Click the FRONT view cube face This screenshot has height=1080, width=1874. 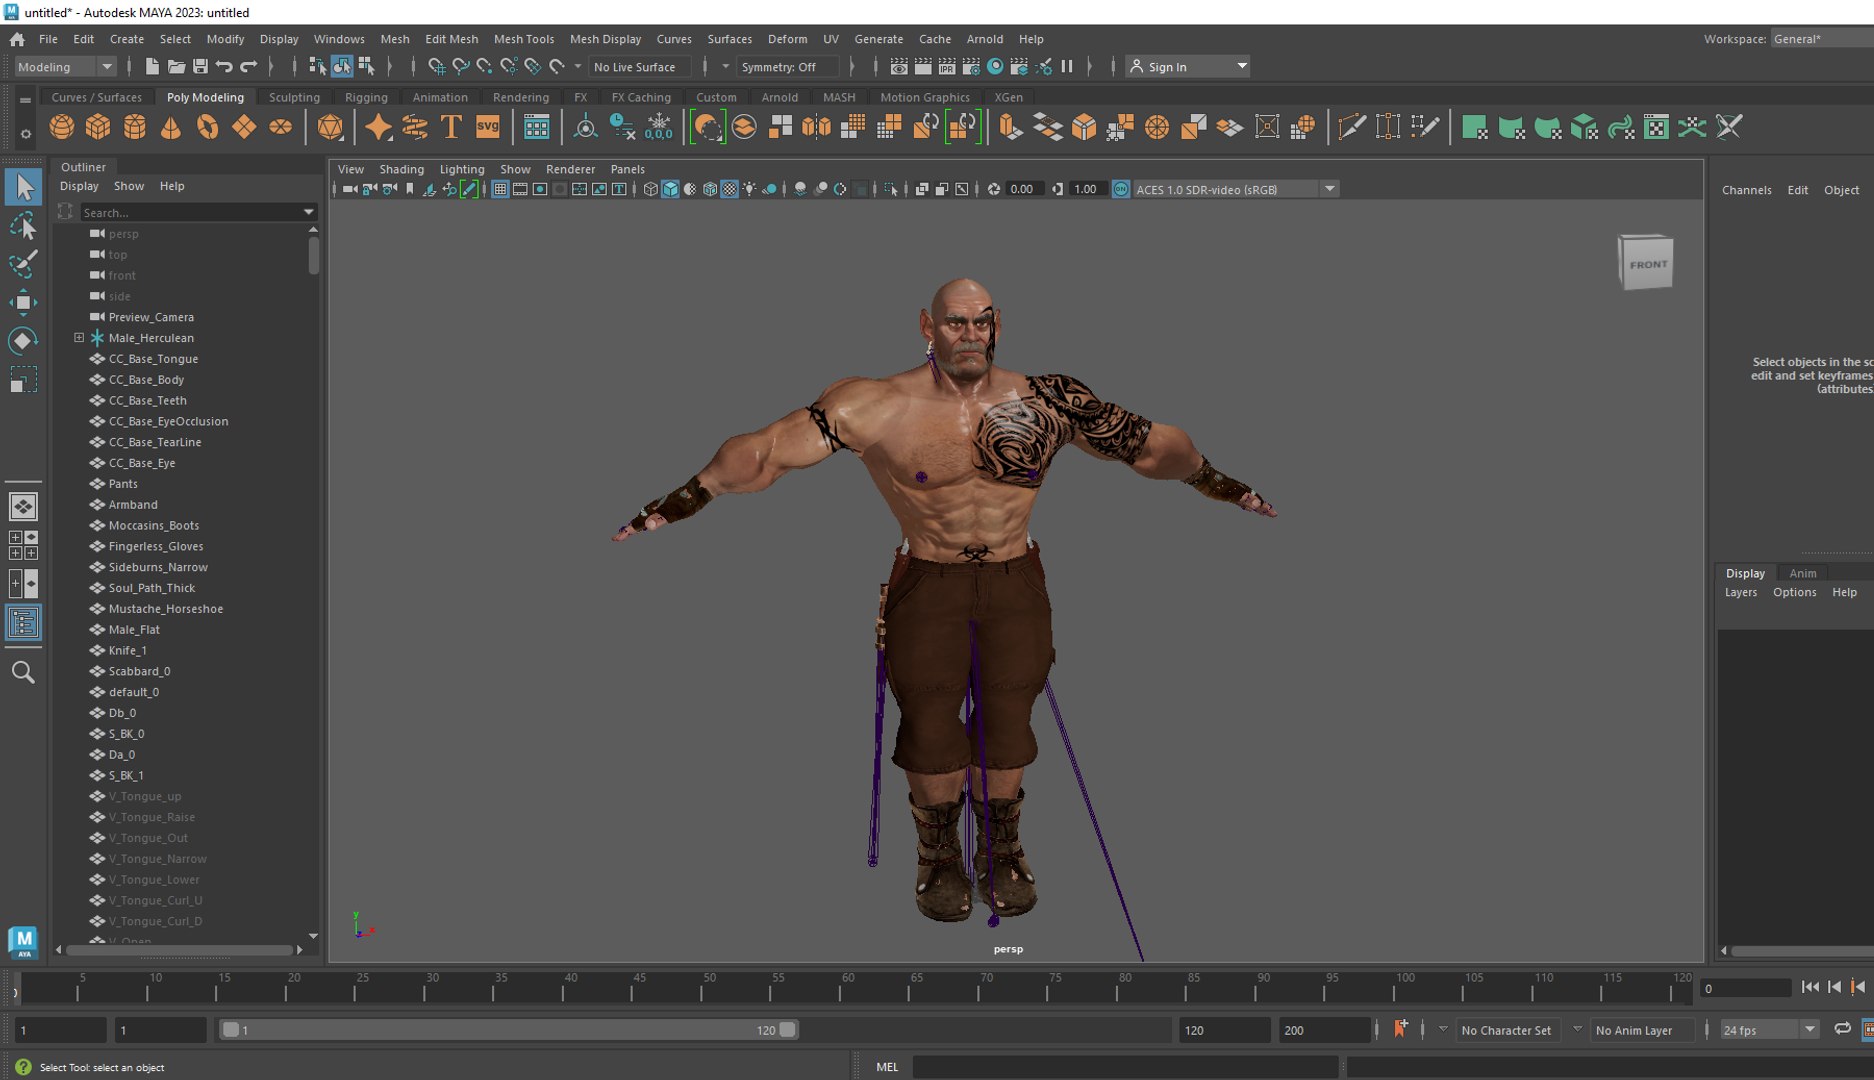pos(1647,264)
